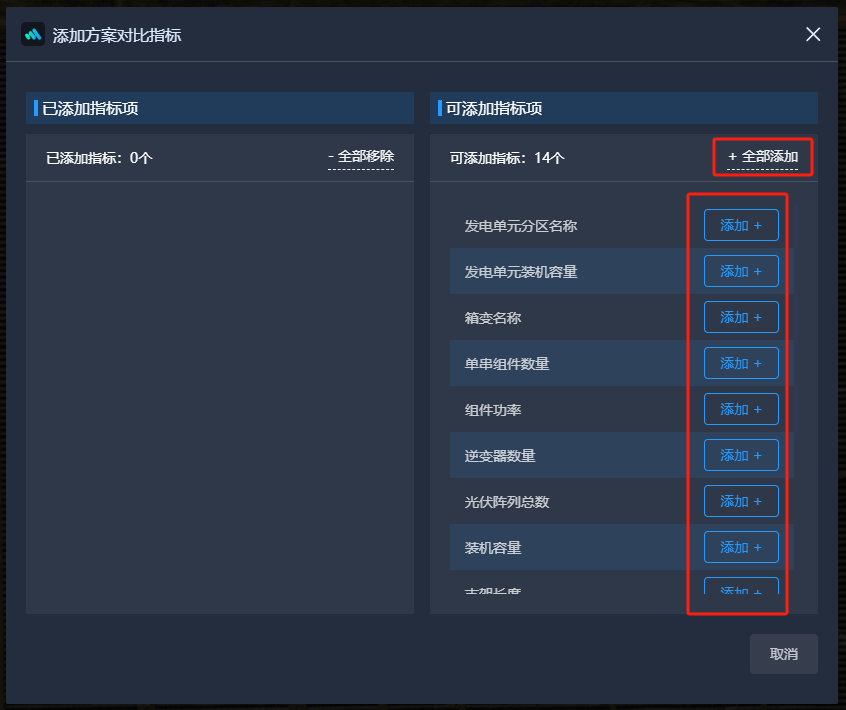
Task: Click - 全部移除 to remove all indicators
Action: tap(361, 157)
